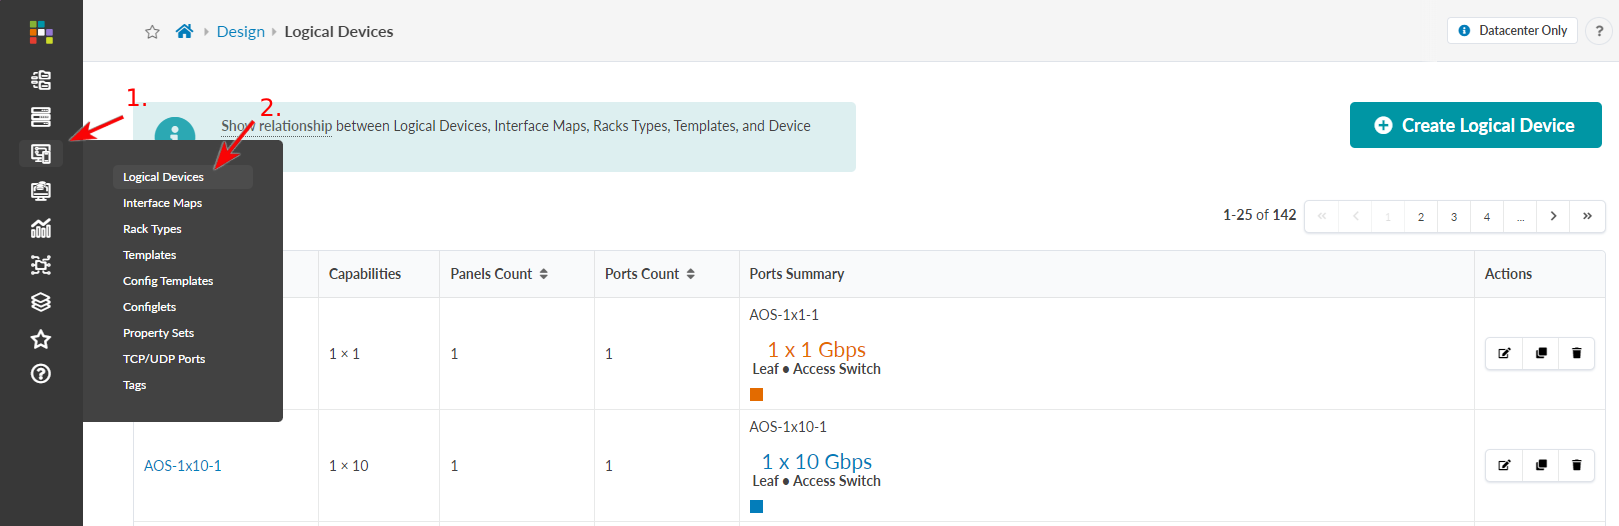Click the Design icon in the sidebar
Viewport: 1619px width, 526px height.
pyautogui.click(x=41, y=154)
